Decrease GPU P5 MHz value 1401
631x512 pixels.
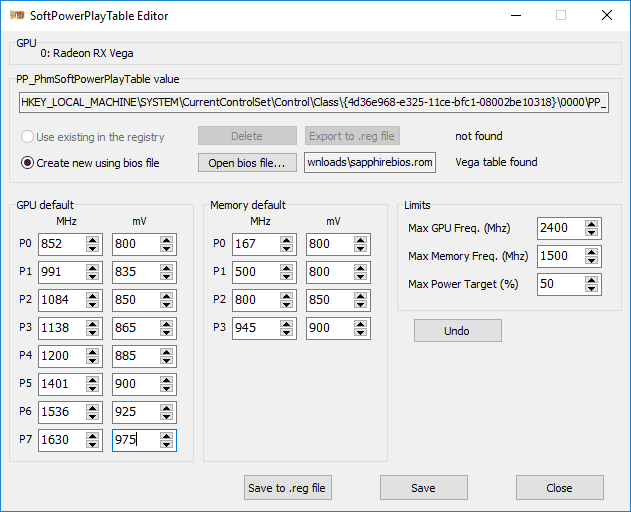93,388
